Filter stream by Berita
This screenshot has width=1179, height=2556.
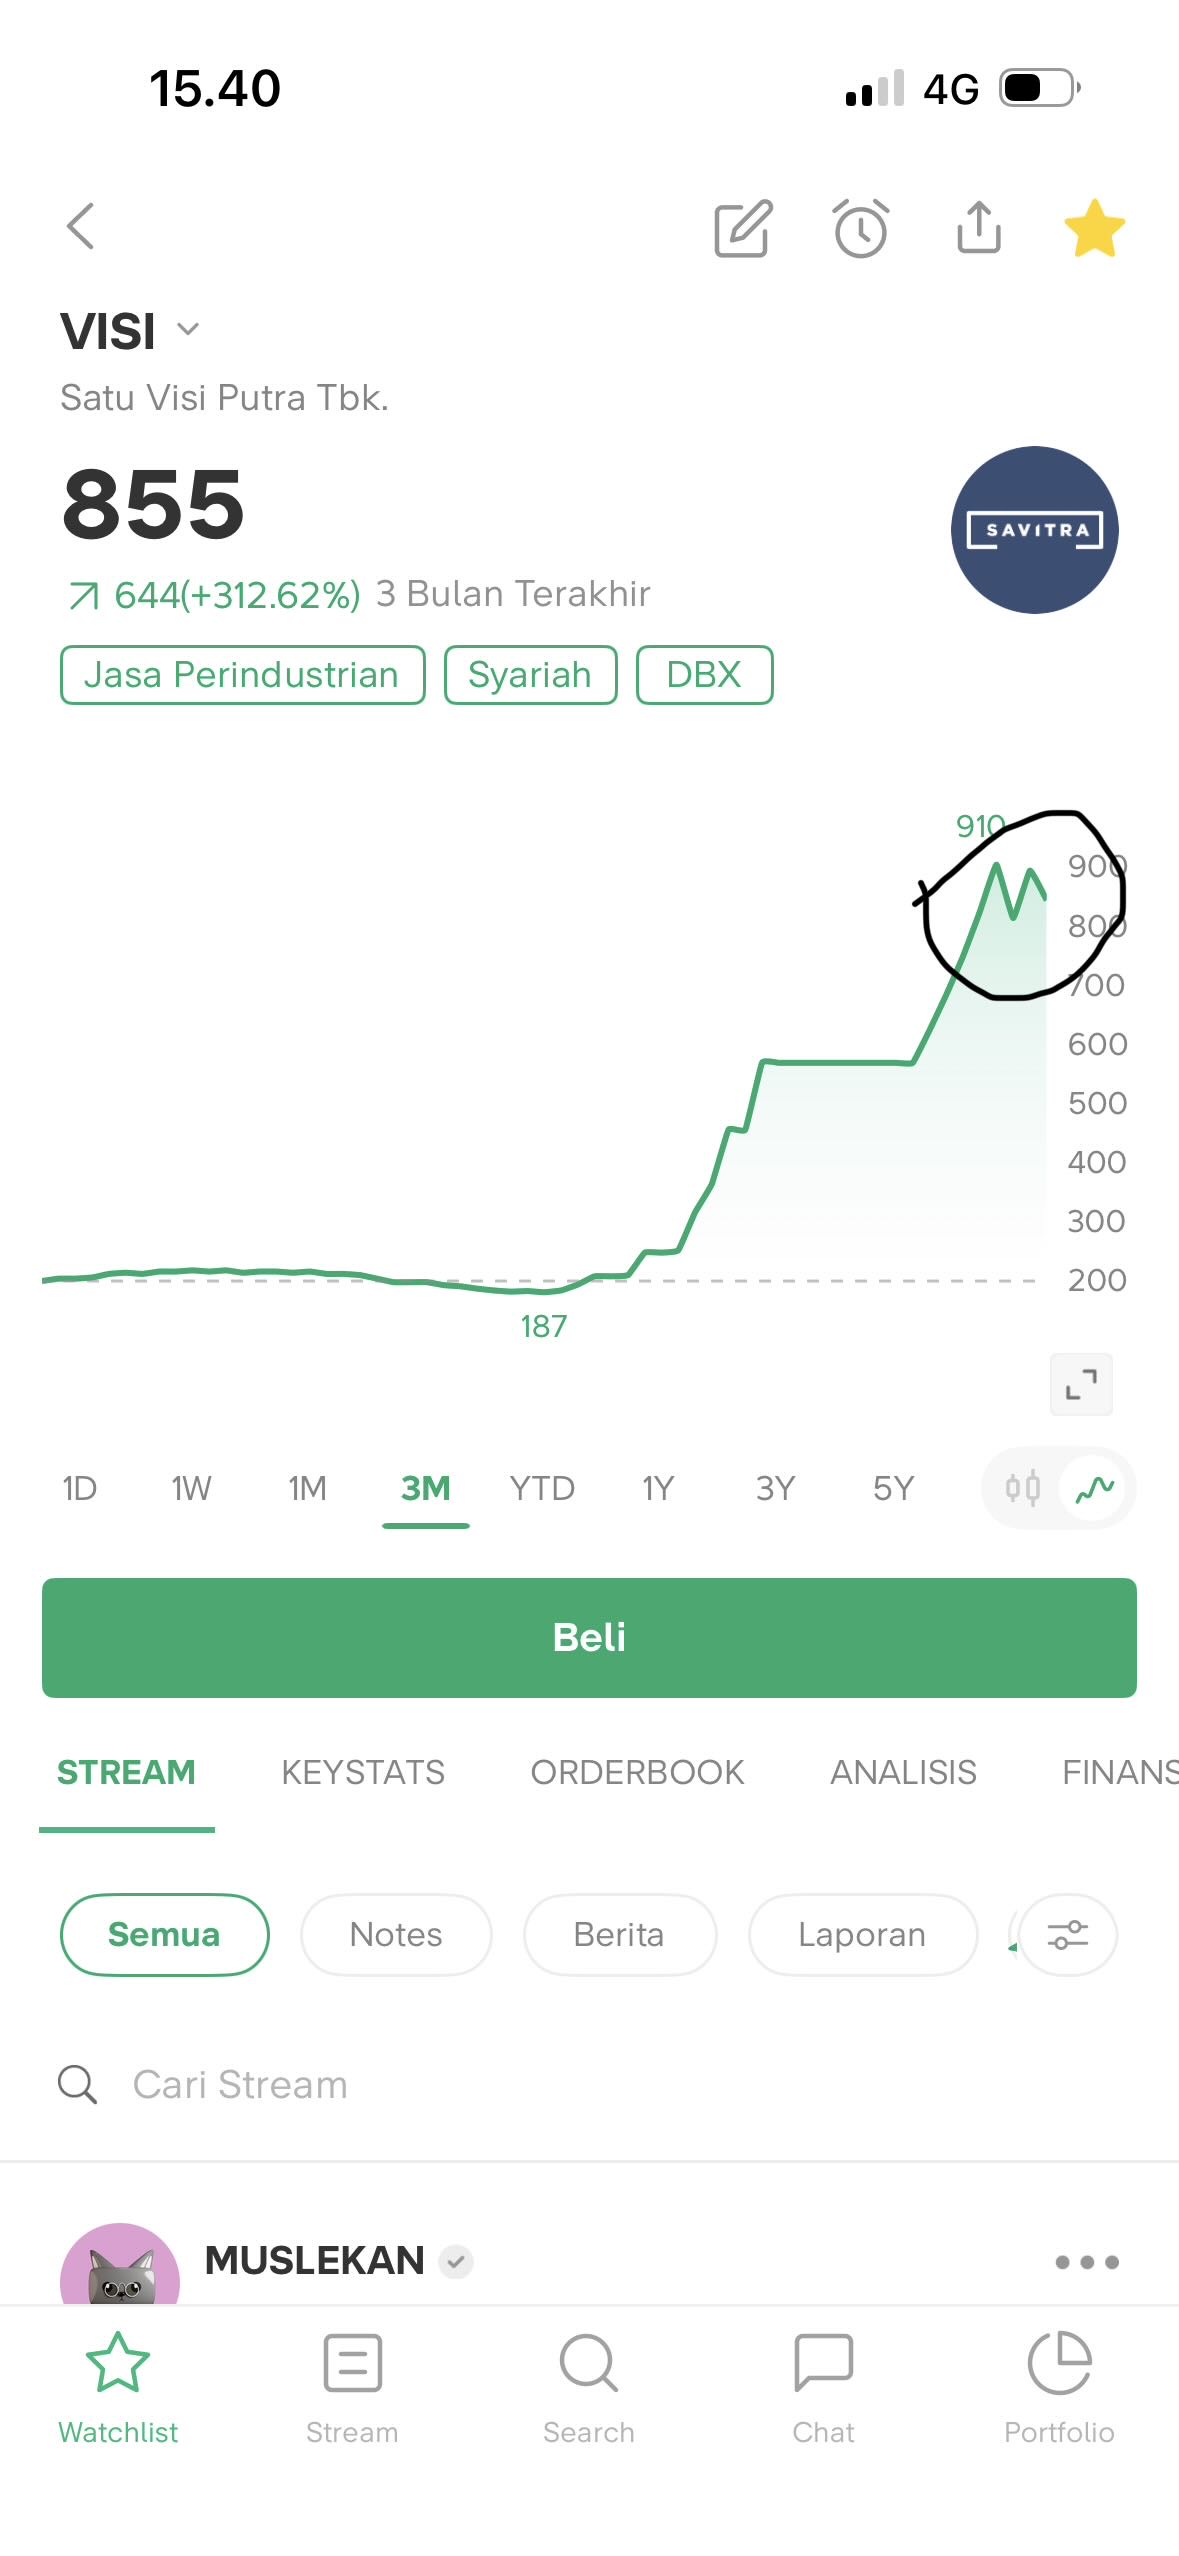tap(619, 1935)
